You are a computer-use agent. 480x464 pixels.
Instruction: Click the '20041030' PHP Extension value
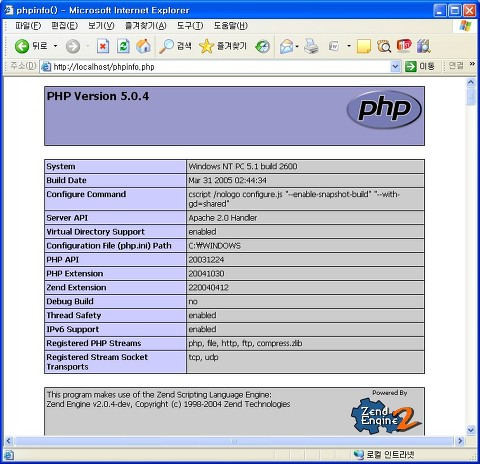click(x=206, y=274)
